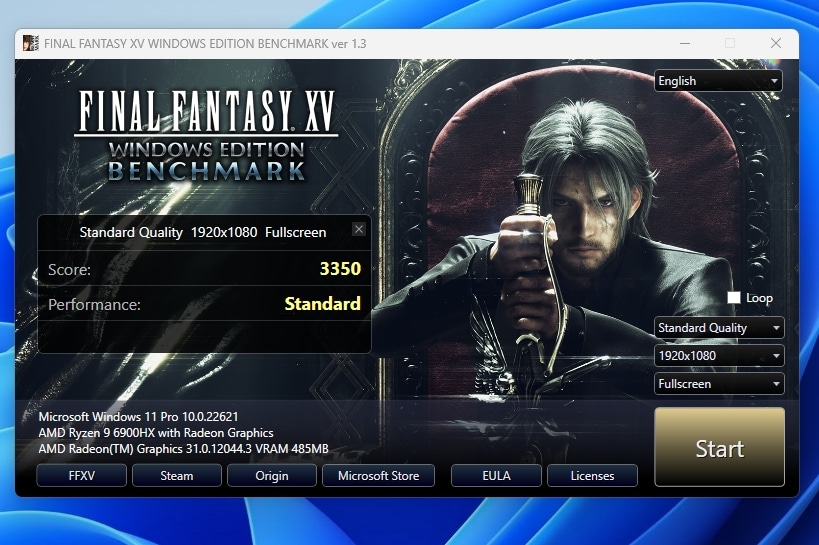Screen dimensions: 819x545
Task: Minimize the benchmark window
Action: [684, 43]
